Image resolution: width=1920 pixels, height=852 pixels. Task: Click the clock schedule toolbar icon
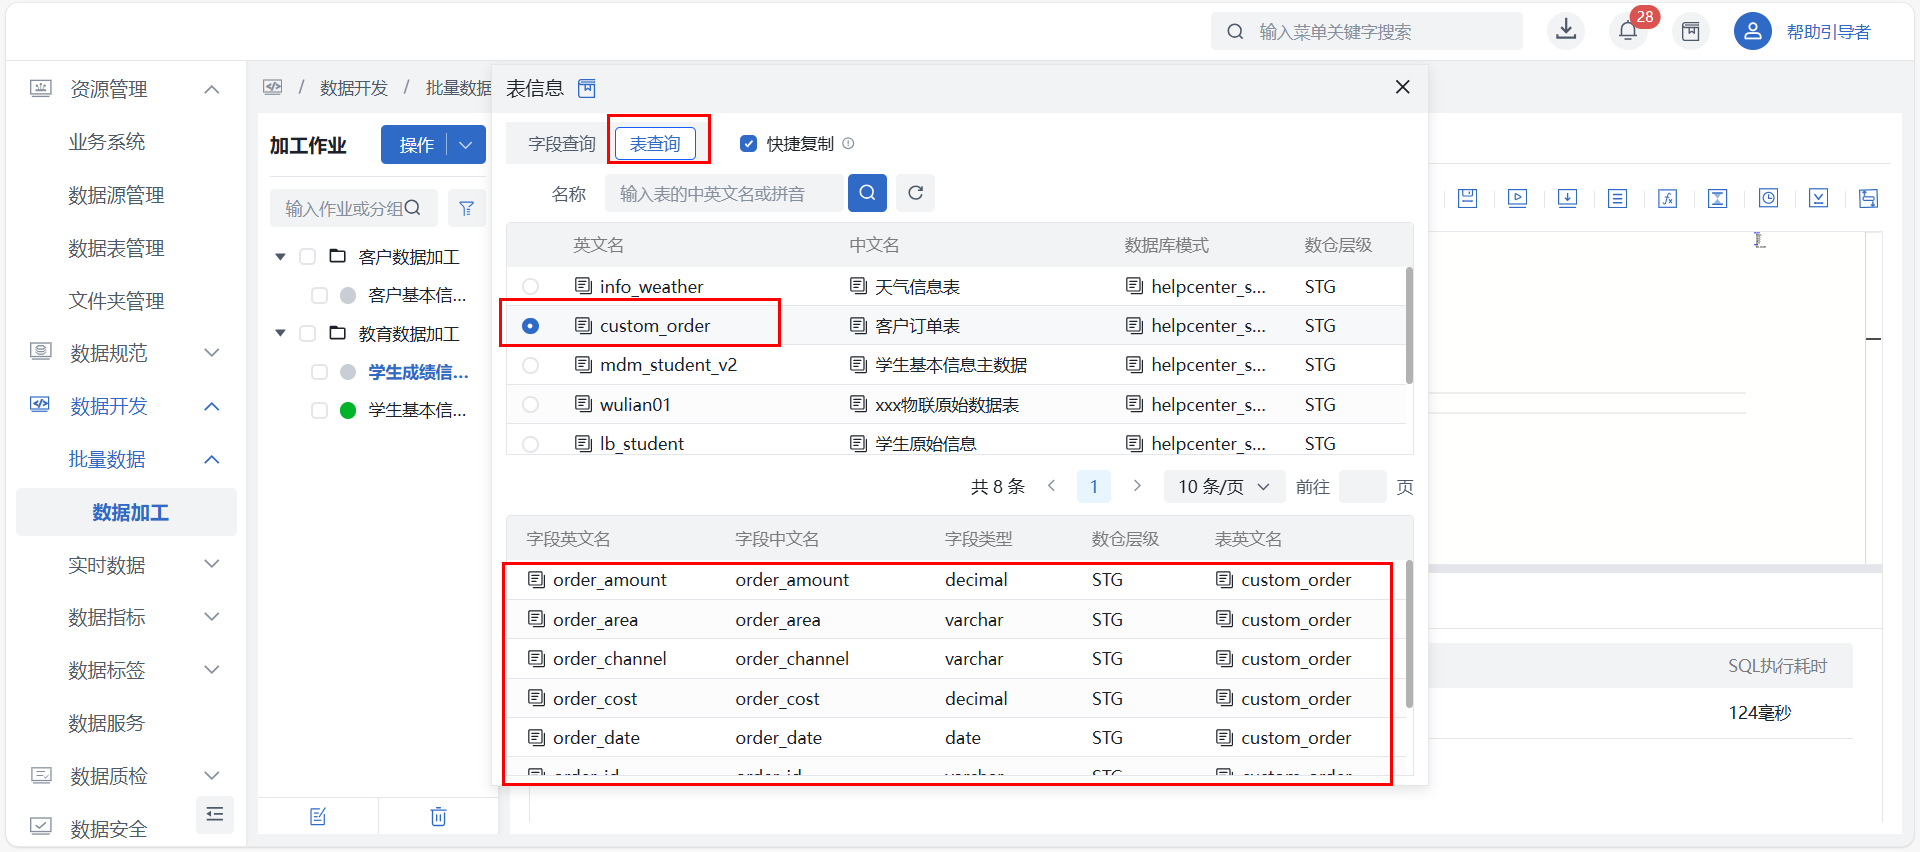(x=1768, y=198)
